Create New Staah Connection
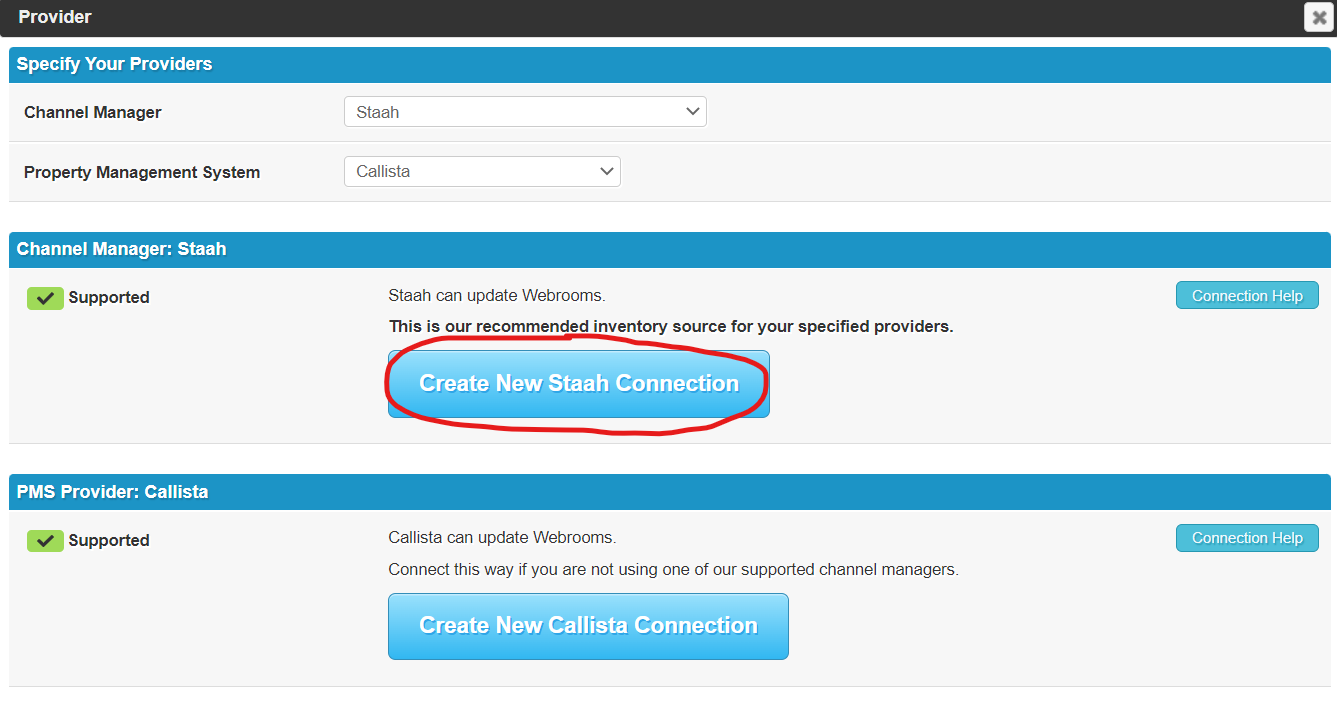This screenshot has height=708, width=1337. pyautogui.click(x=579, y=384)
